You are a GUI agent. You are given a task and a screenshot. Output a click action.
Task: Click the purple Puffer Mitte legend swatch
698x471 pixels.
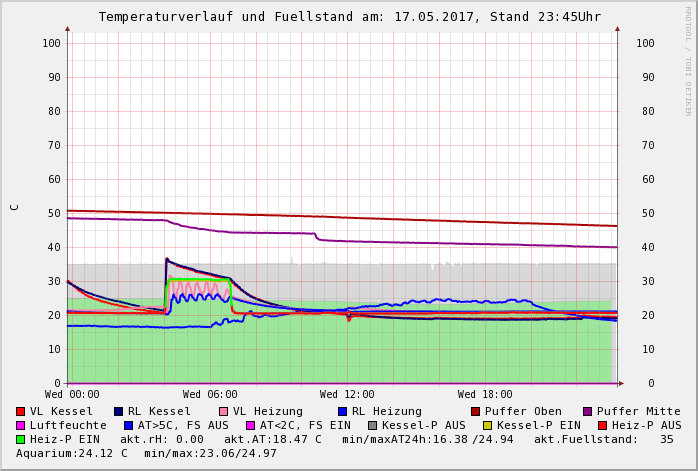pyautogui.click(x=587, y=412)
